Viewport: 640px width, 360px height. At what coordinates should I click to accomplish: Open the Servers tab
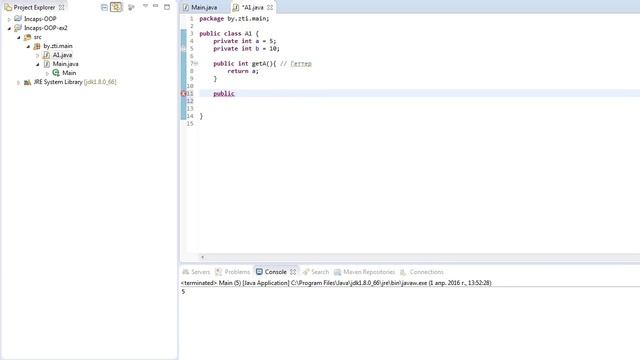pos(196,272)
